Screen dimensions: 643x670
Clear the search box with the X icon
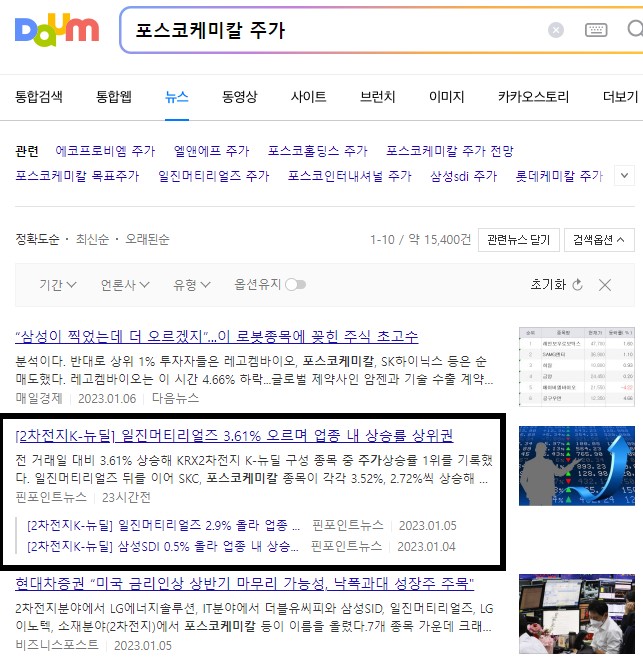(x=555, y=30)
